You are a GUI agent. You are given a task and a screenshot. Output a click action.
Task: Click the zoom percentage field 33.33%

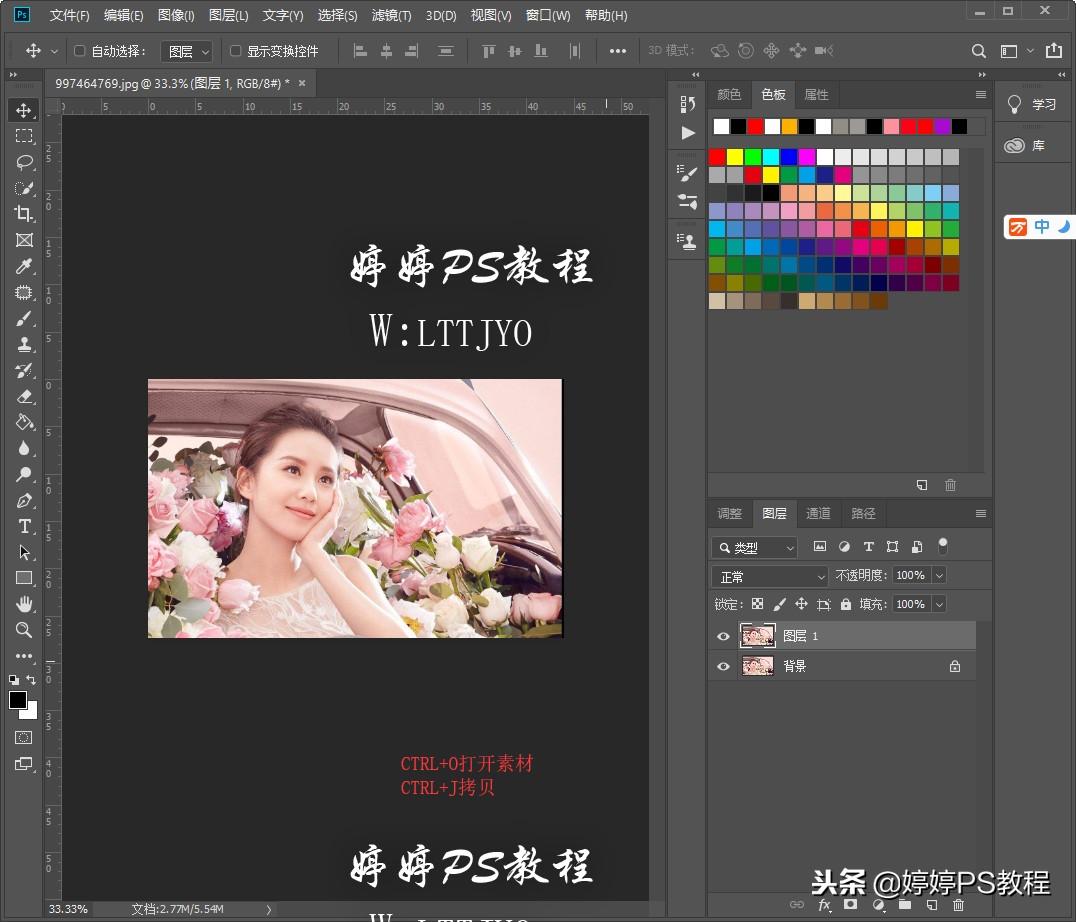(x=68, y=910)
